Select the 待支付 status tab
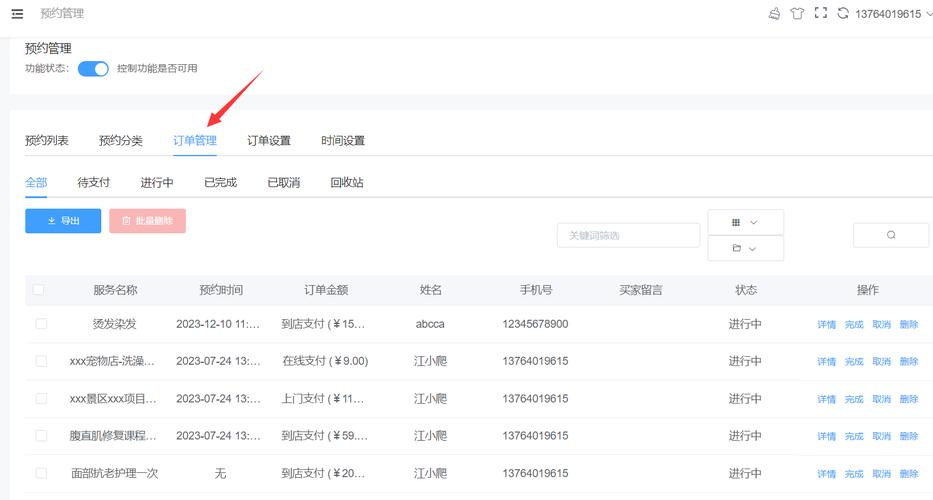This screenshot has height=500, width=933. pyautogui.click(x=94, y=183)
